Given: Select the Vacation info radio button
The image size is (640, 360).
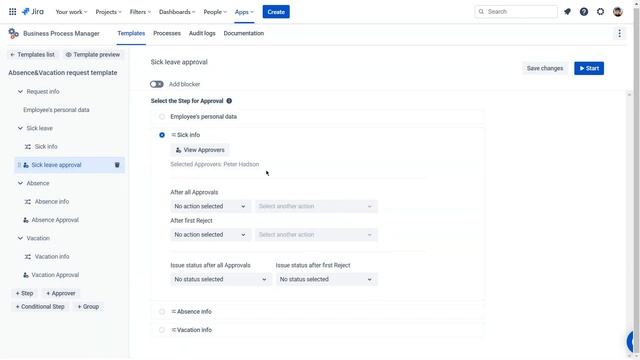Looking at the screenshot, I should click(x=162, y=330).
